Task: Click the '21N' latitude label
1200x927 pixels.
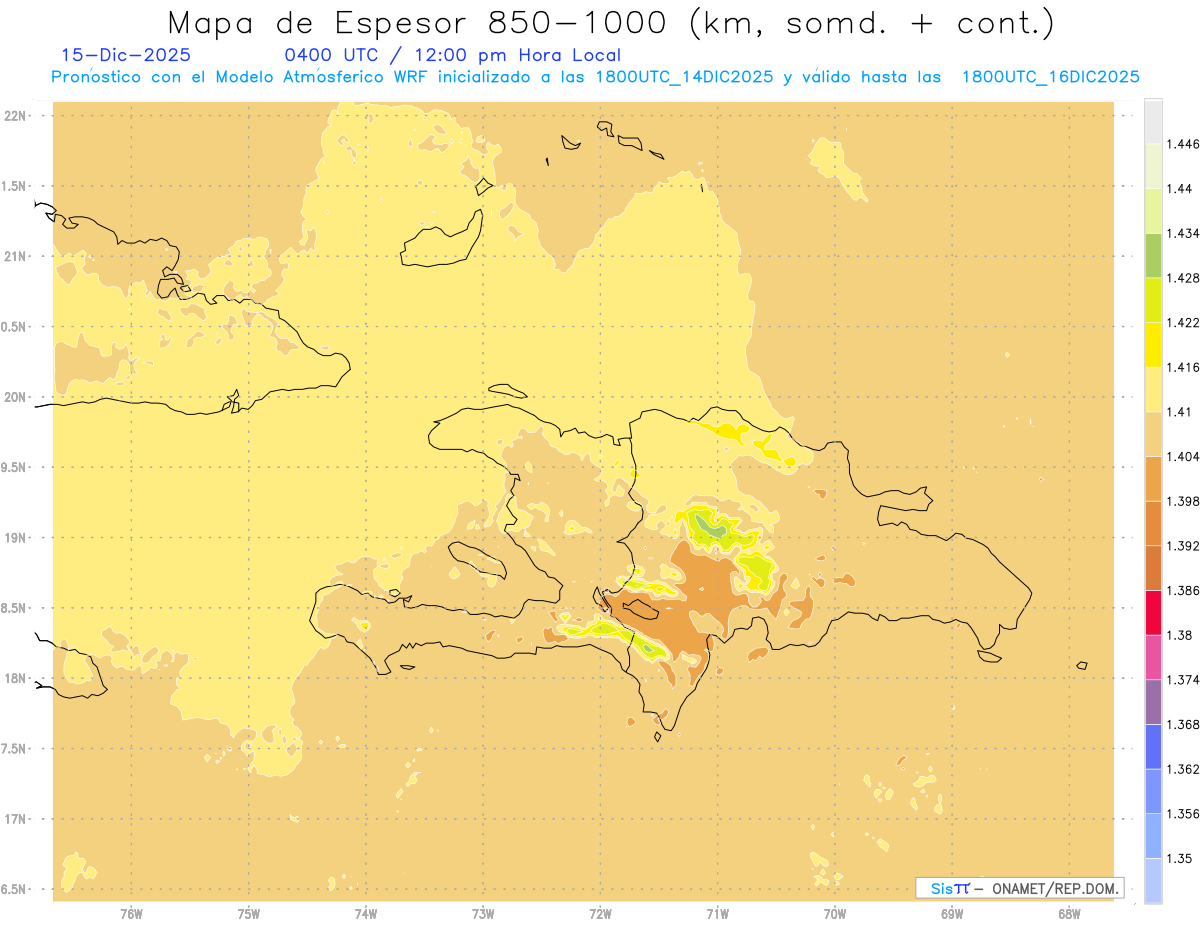Action: (x=17, y=256)
